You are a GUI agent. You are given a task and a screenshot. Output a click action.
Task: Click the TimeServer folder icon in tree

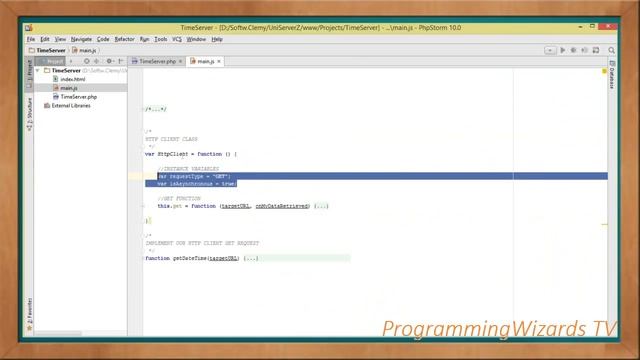click(47, 71)
